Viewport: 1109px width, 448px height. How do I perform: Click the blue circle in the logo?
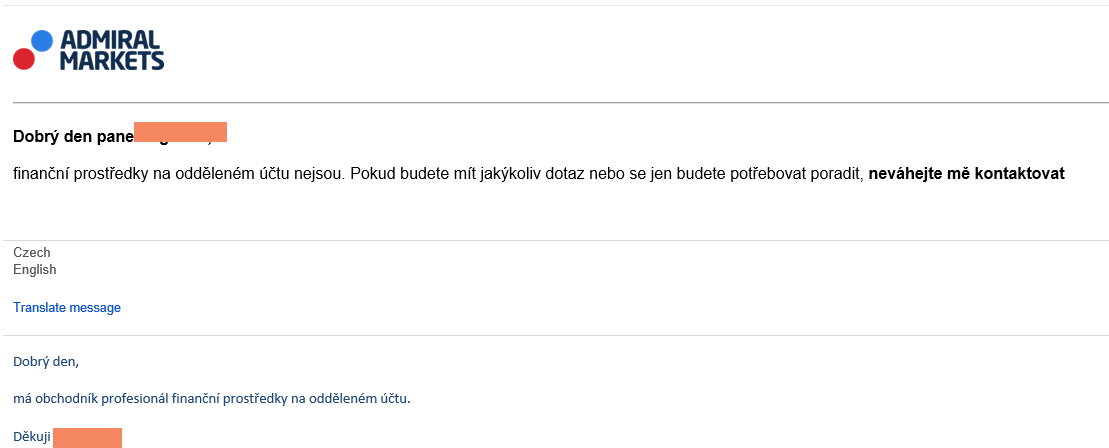[42, 40]
